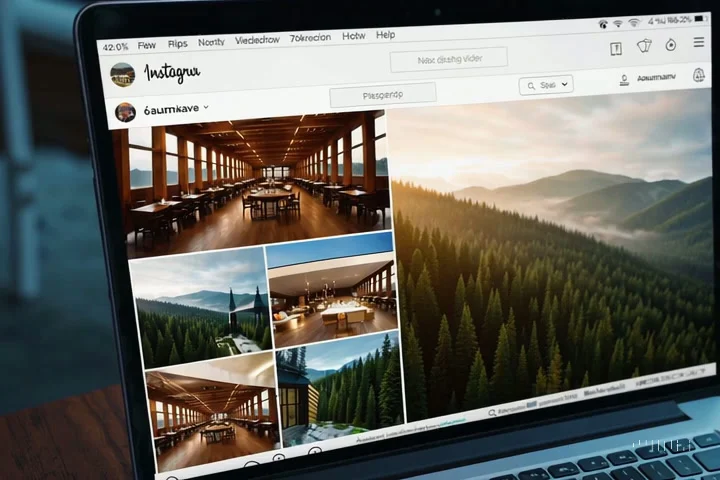720x480 pixels.
Task: Click the square panel icon in toolbar
Action: tap(616, 49)
